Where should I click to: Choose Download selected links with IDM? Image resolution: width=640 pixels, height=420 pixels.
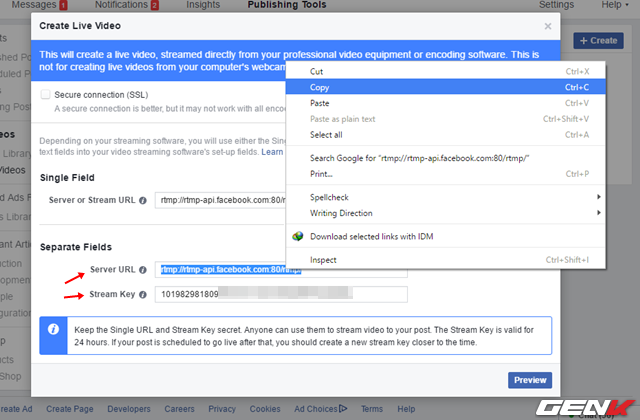tap(446, 236)
